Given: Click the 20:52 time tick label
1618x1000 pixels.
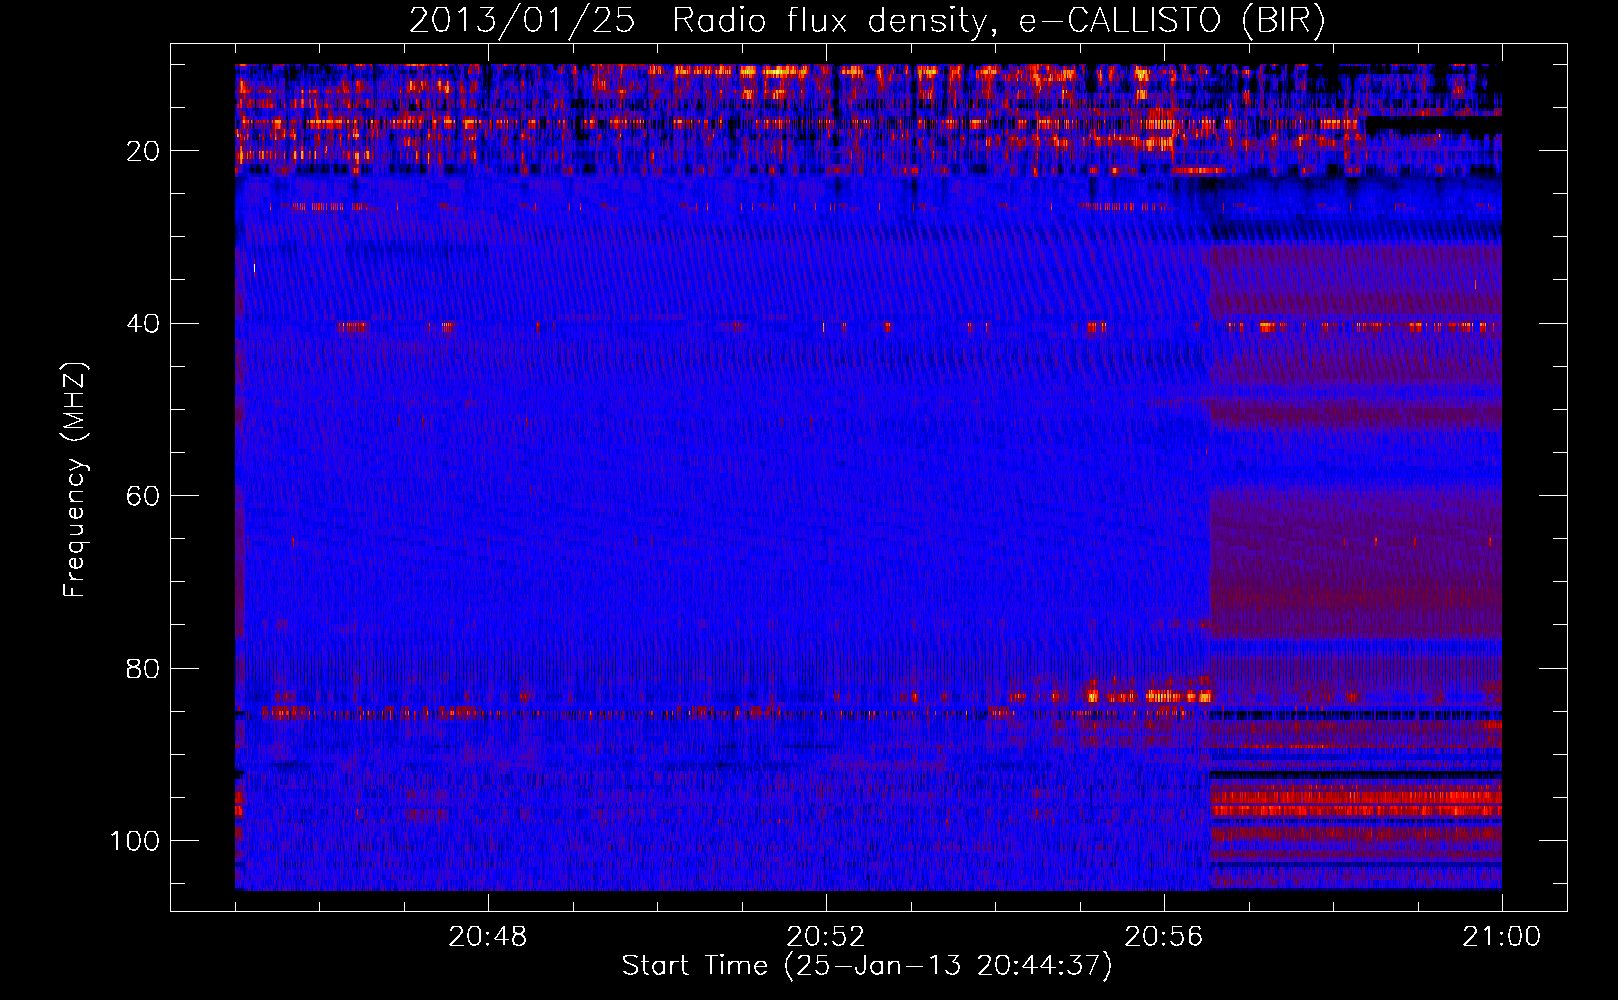Looking at the screenshot, I should click(826, 937).
